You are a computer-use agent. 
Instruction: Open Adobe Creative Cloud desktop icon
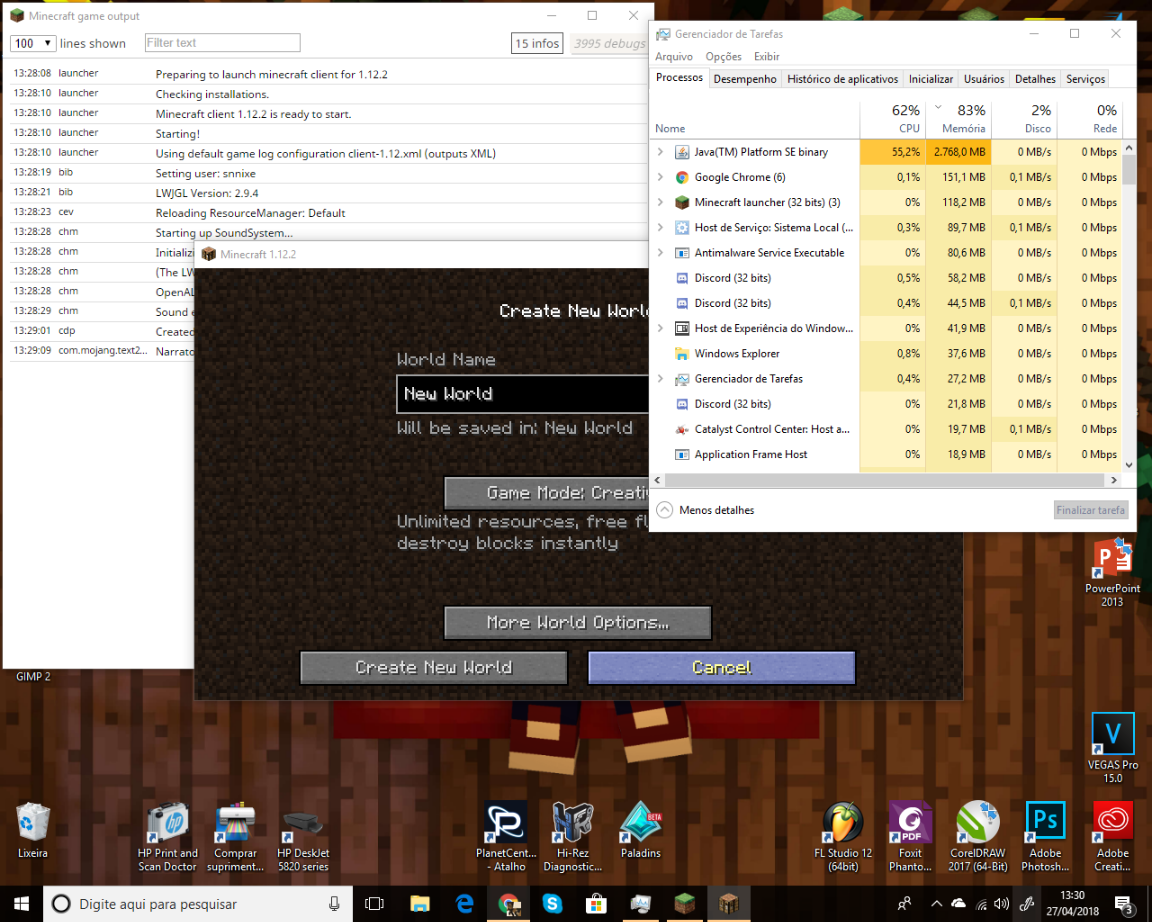[x=1113, y=837]
